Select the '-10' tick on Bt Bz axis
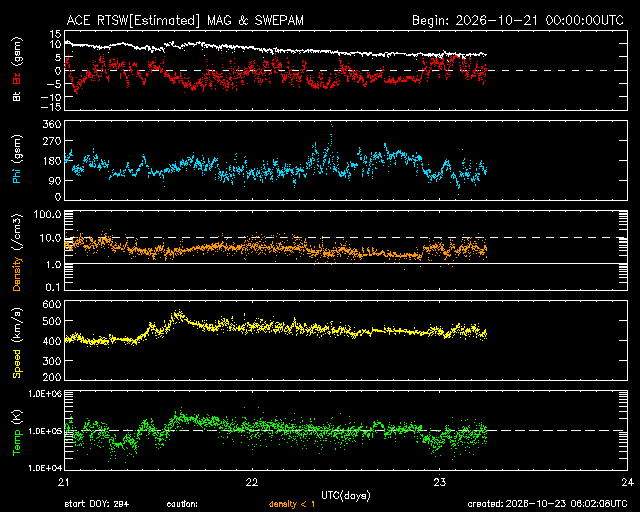The image size is (640, 512). pos(52,97)
